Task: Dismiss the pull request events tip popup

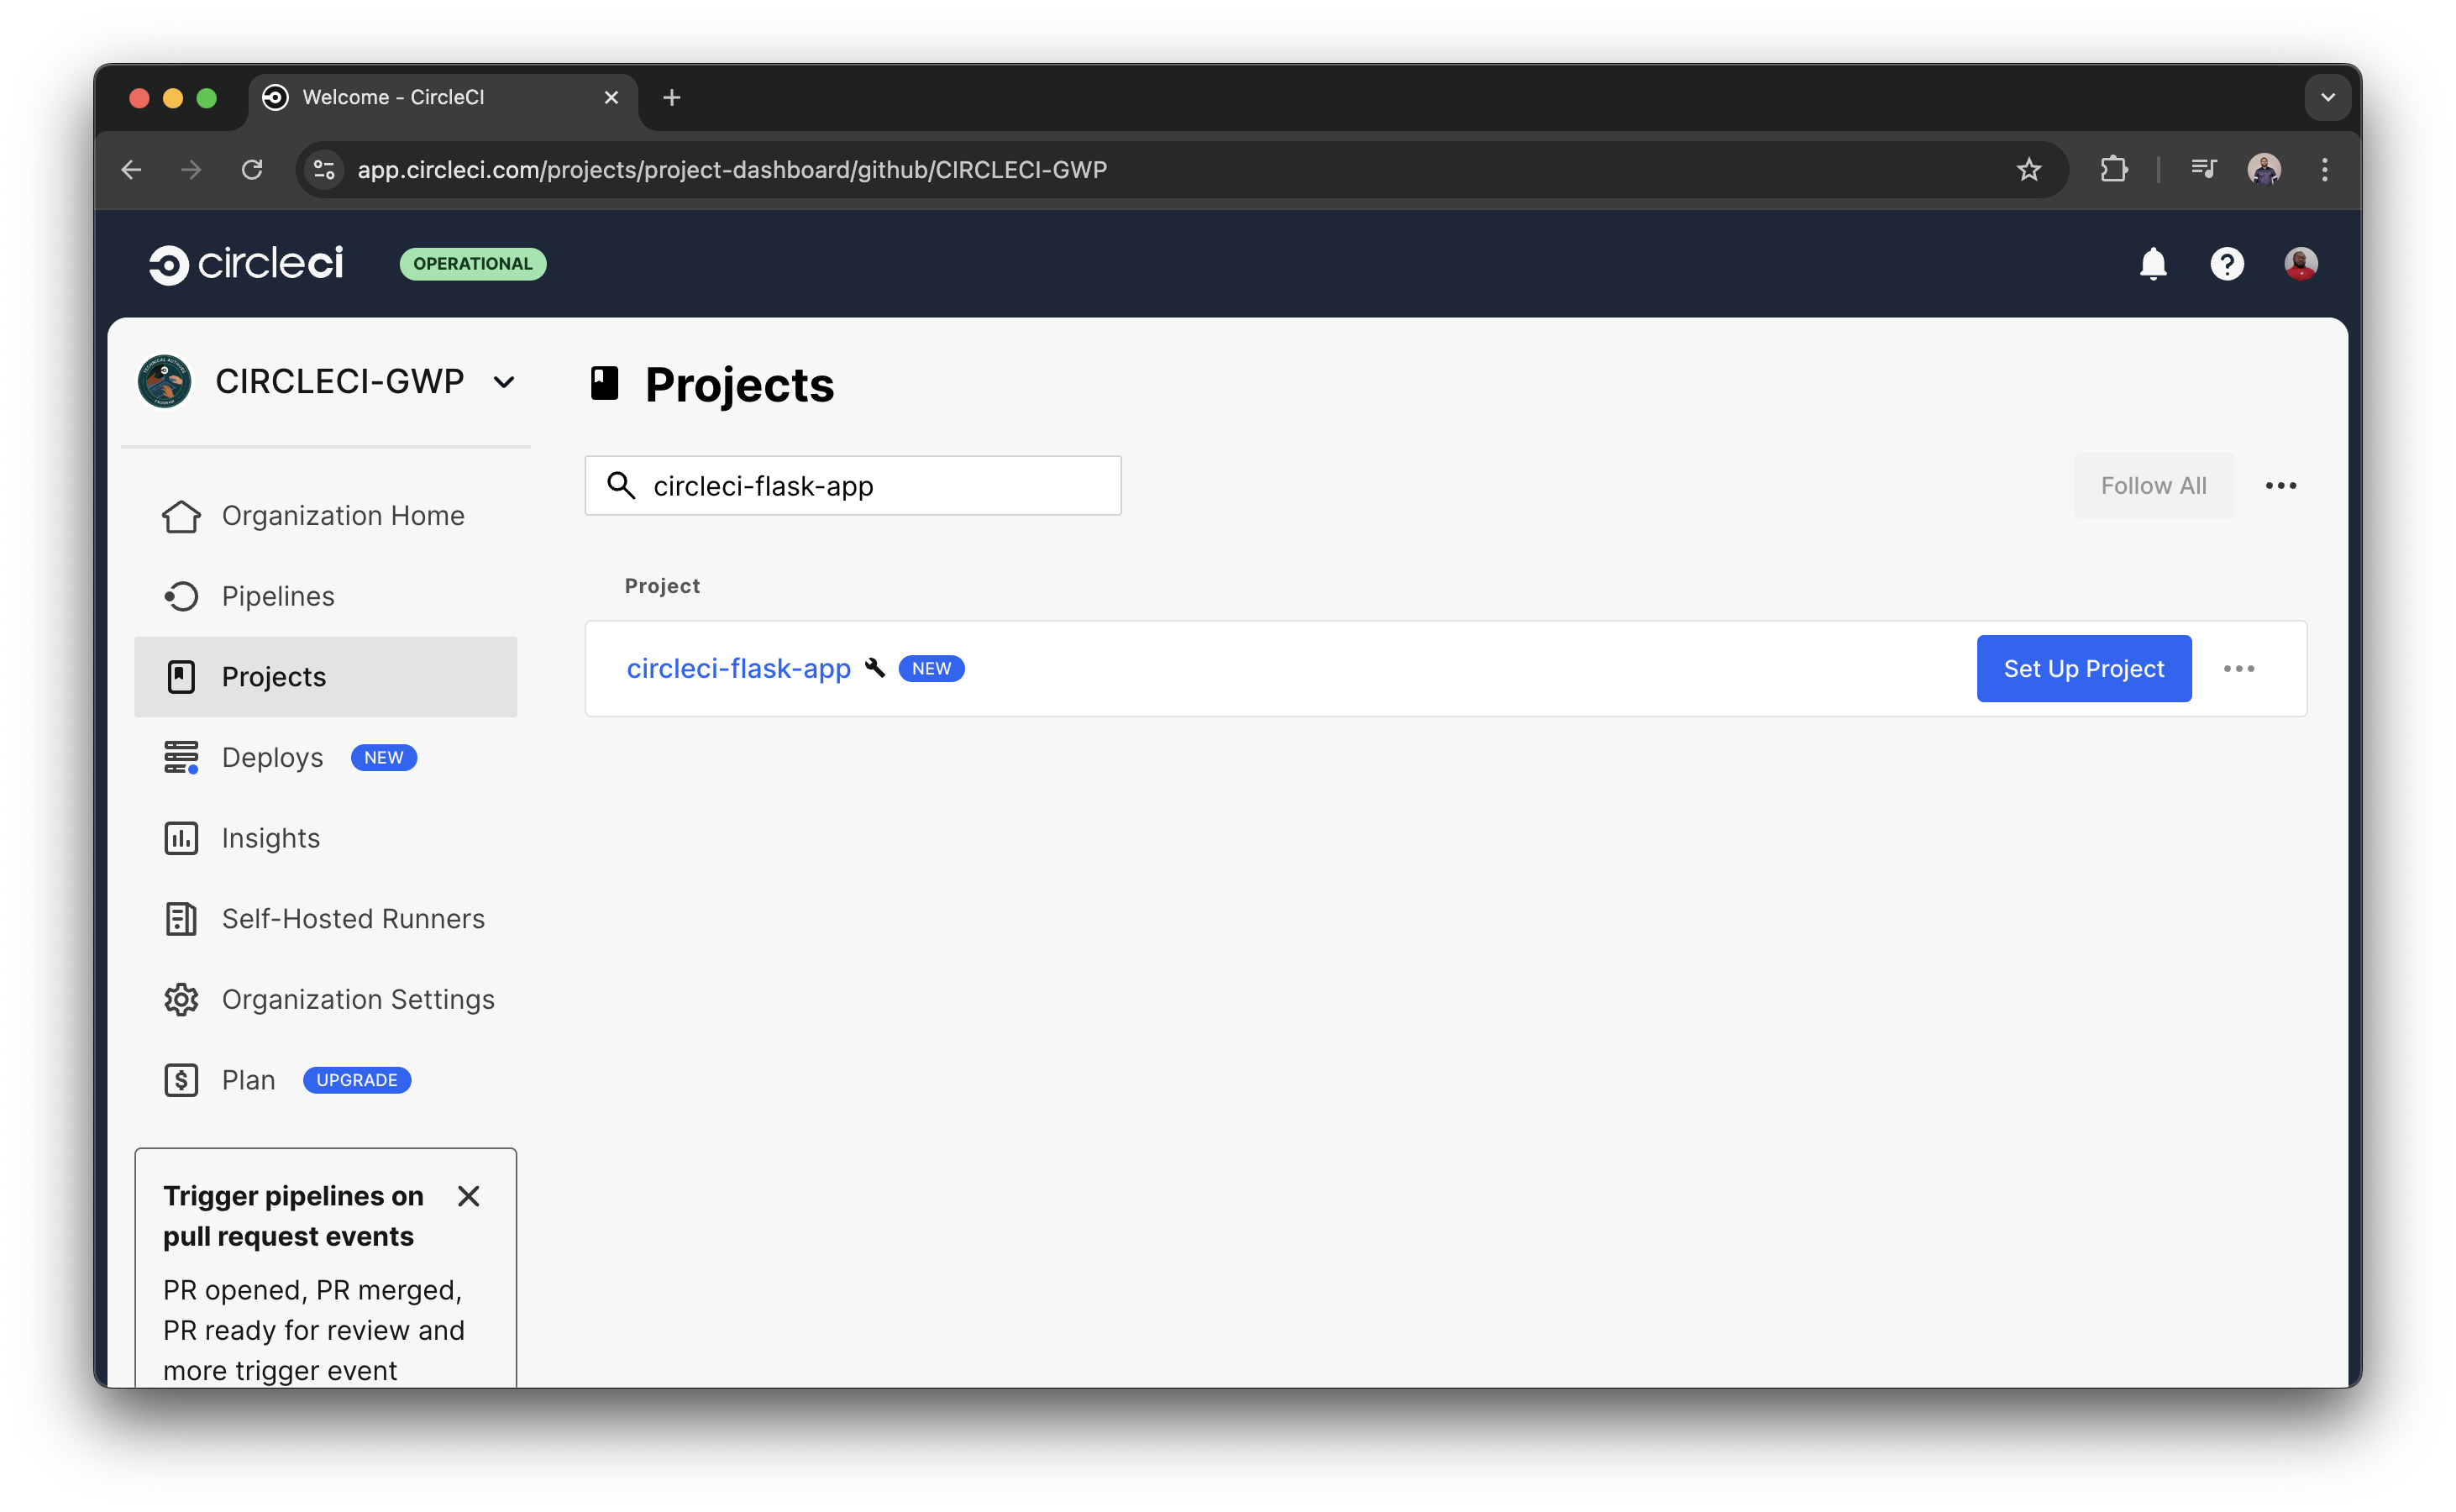Action: pos(469,1196)
